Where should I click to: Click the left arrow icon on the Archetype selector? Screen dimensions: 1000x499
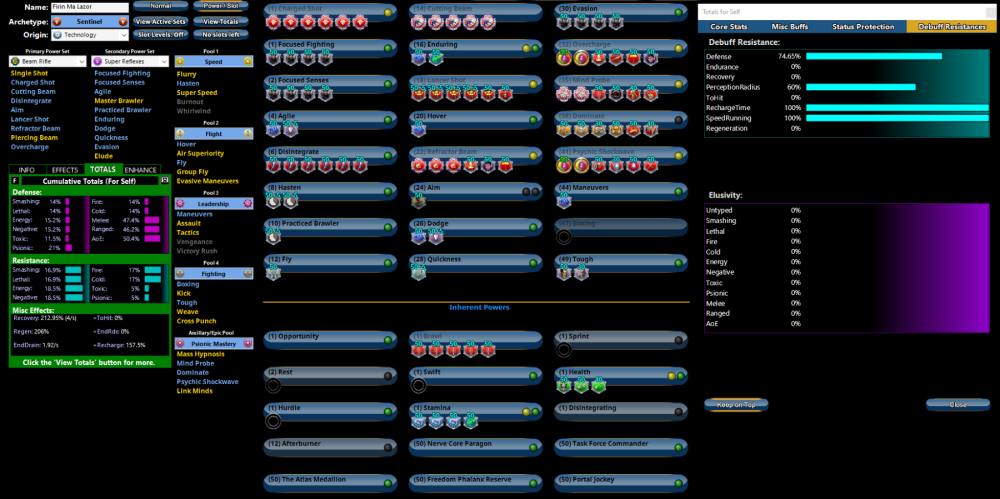(x=57, y=21)
